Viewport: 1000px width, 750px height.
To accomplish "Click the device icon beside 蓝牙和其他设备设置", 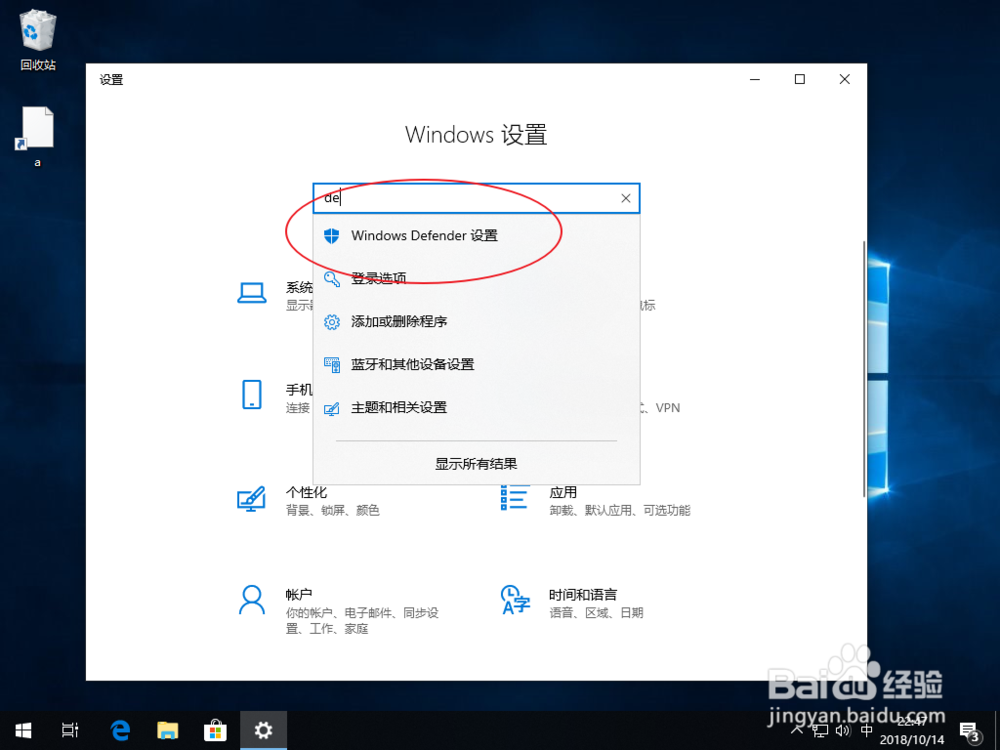I will pyautogui.click(x=332, y=365).
